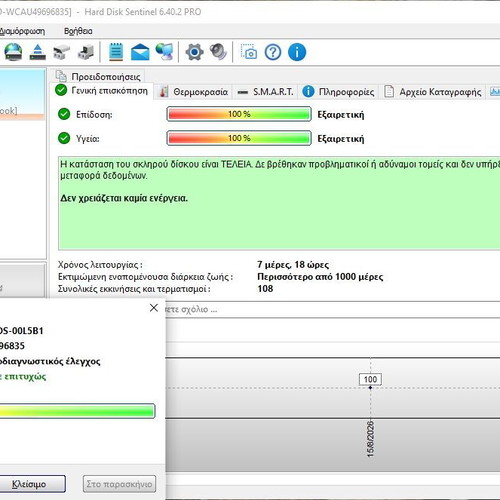Take a screenshot with the camera icon
500x500 pixels.
coord(249,52)
